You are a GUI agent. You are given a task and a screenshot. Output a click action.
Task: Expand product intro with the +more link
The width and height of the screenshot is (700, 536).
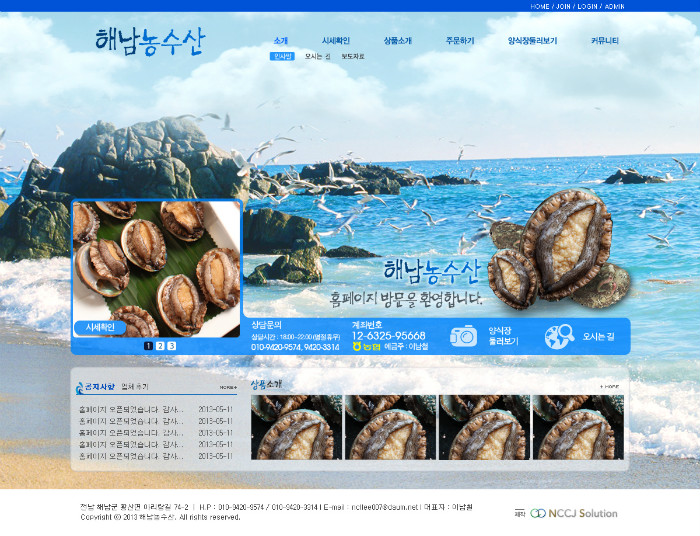click(609, 385)
